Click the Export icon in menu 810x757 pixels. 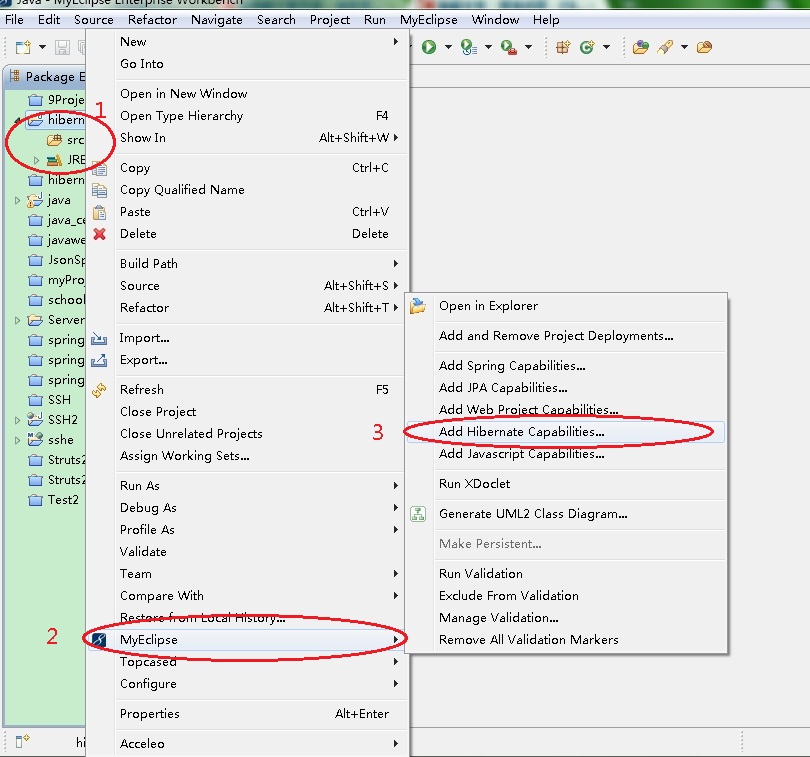[x=99, y=360]
